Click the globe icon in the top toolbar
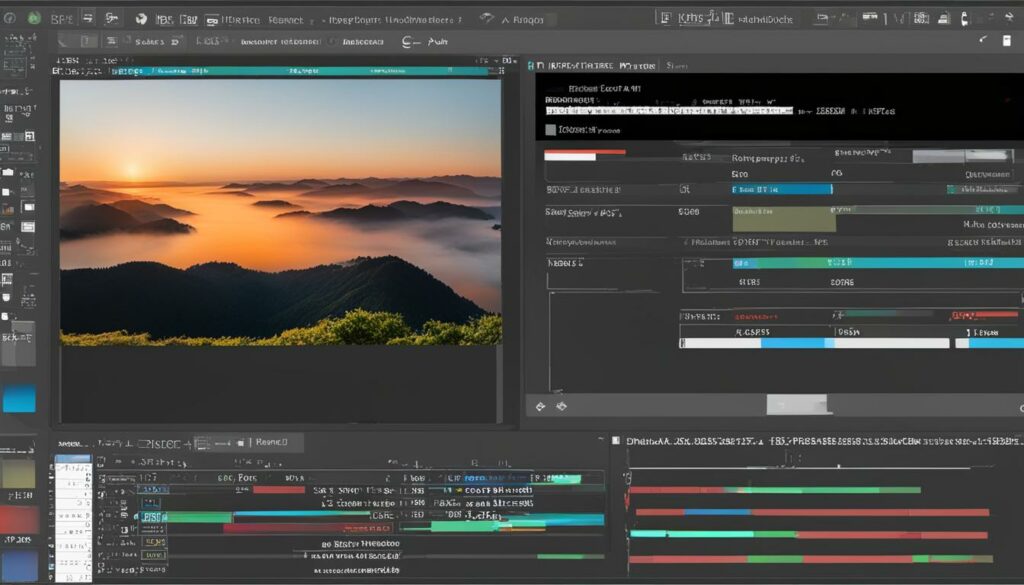 pyautogui.click(x=140, y=18)
